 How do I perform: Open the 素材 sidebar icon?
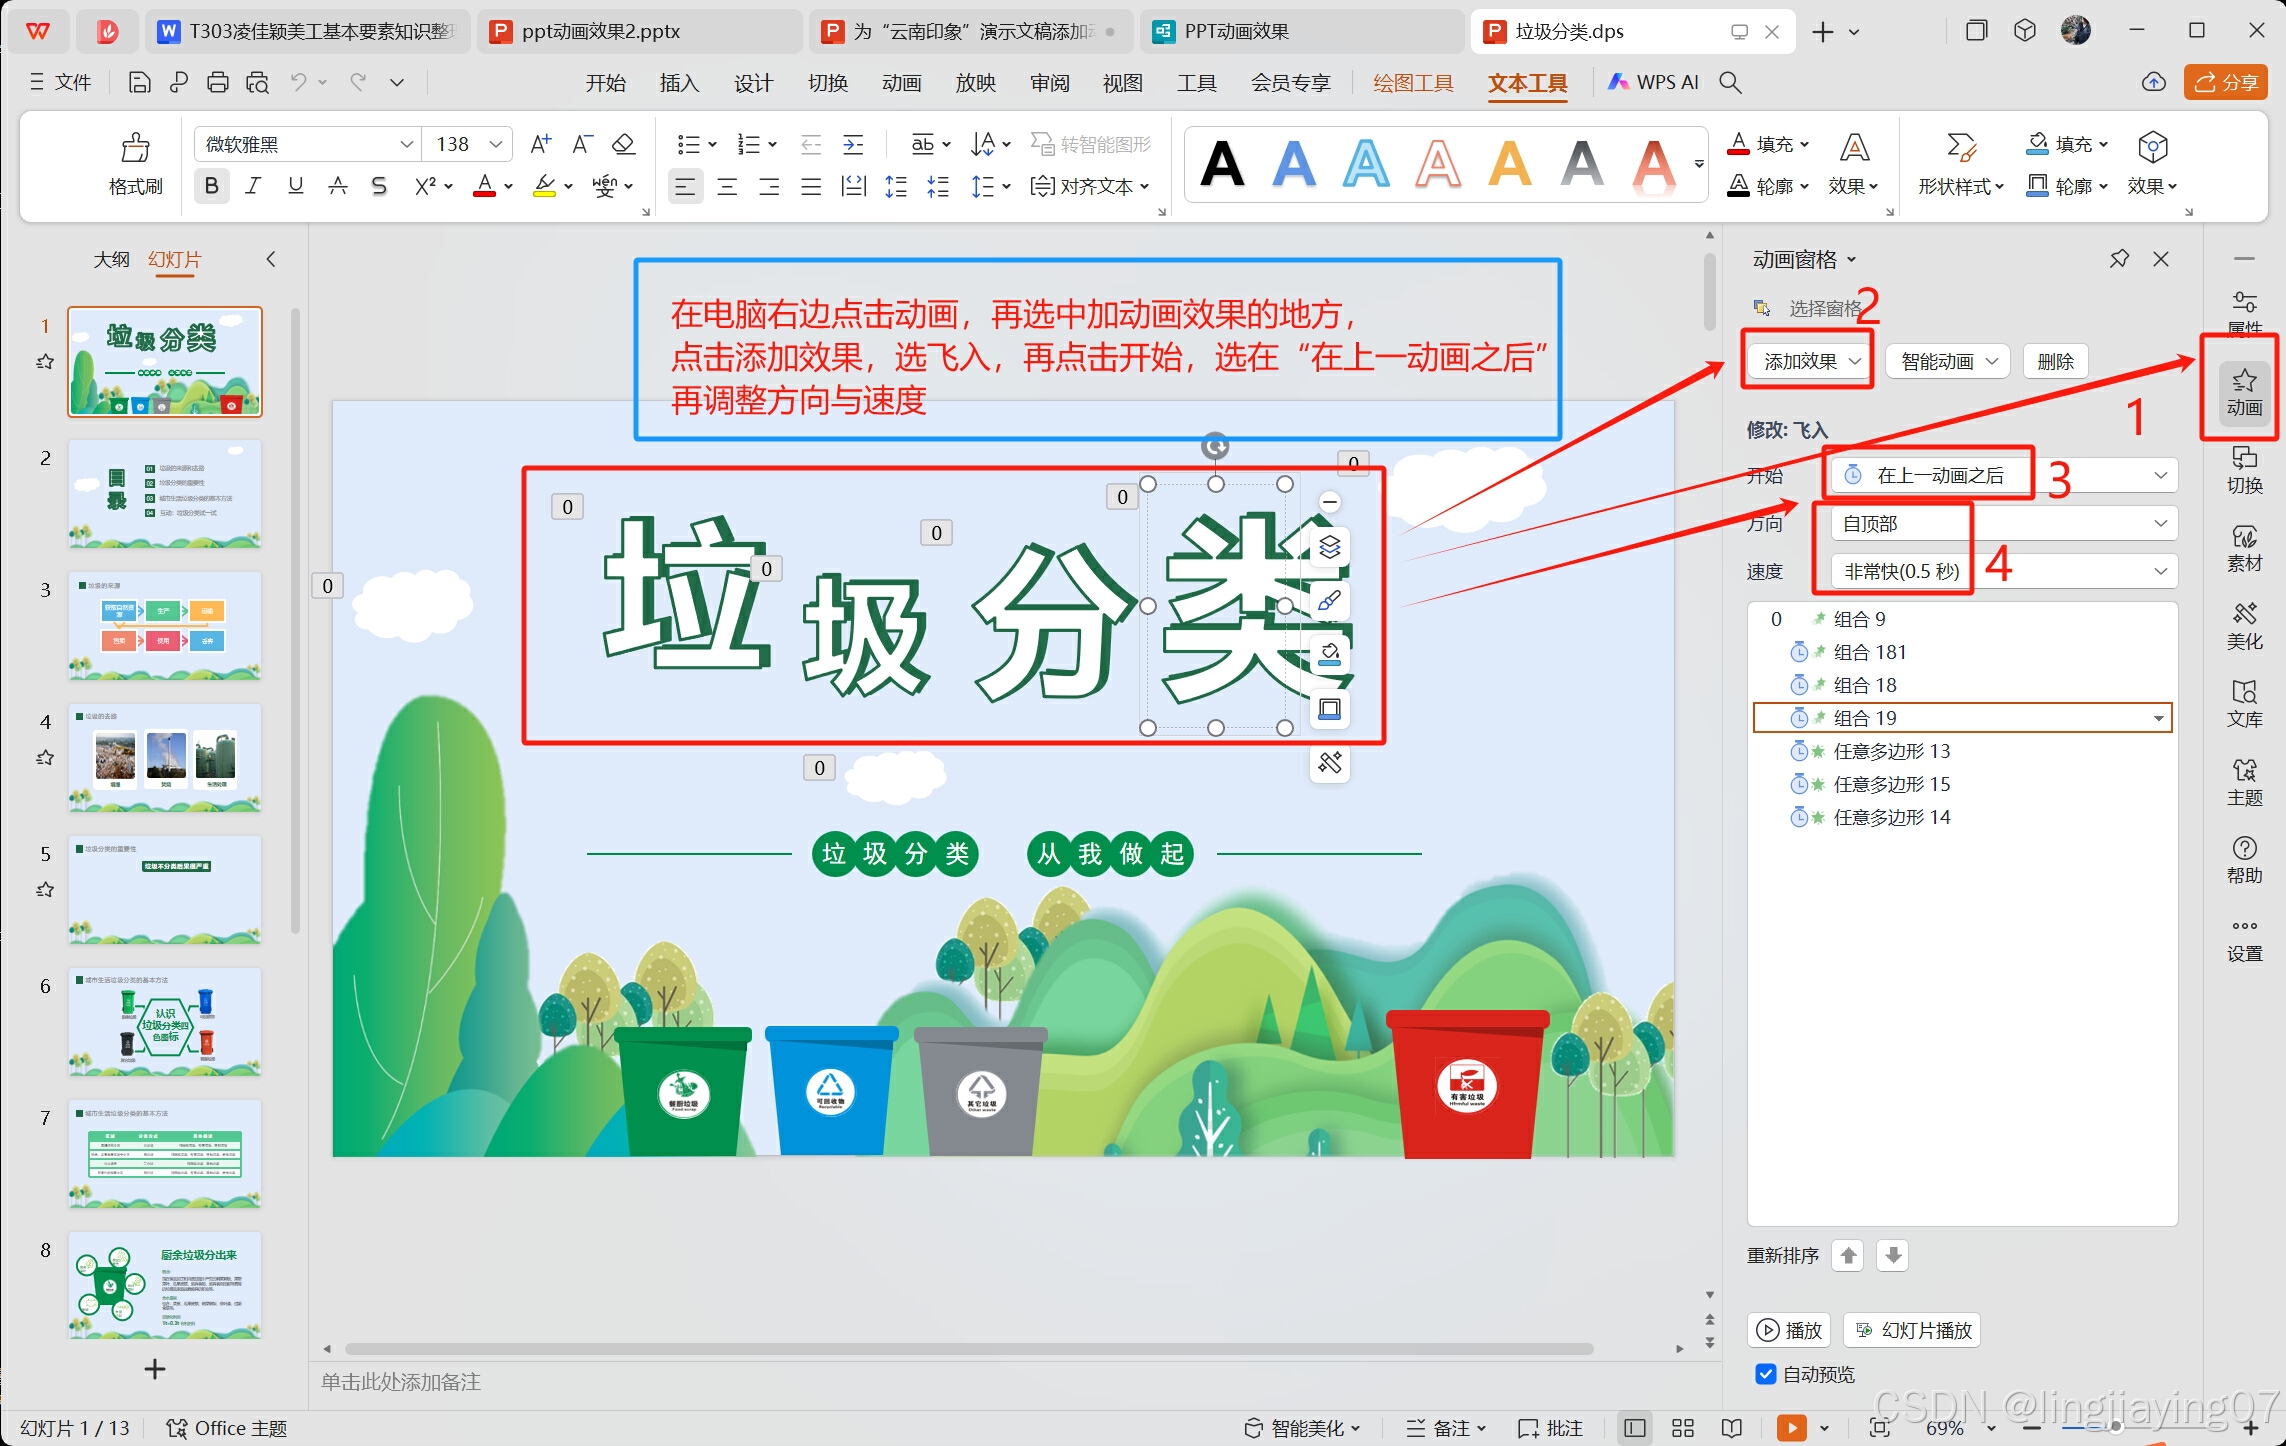tap(2243, 548)
